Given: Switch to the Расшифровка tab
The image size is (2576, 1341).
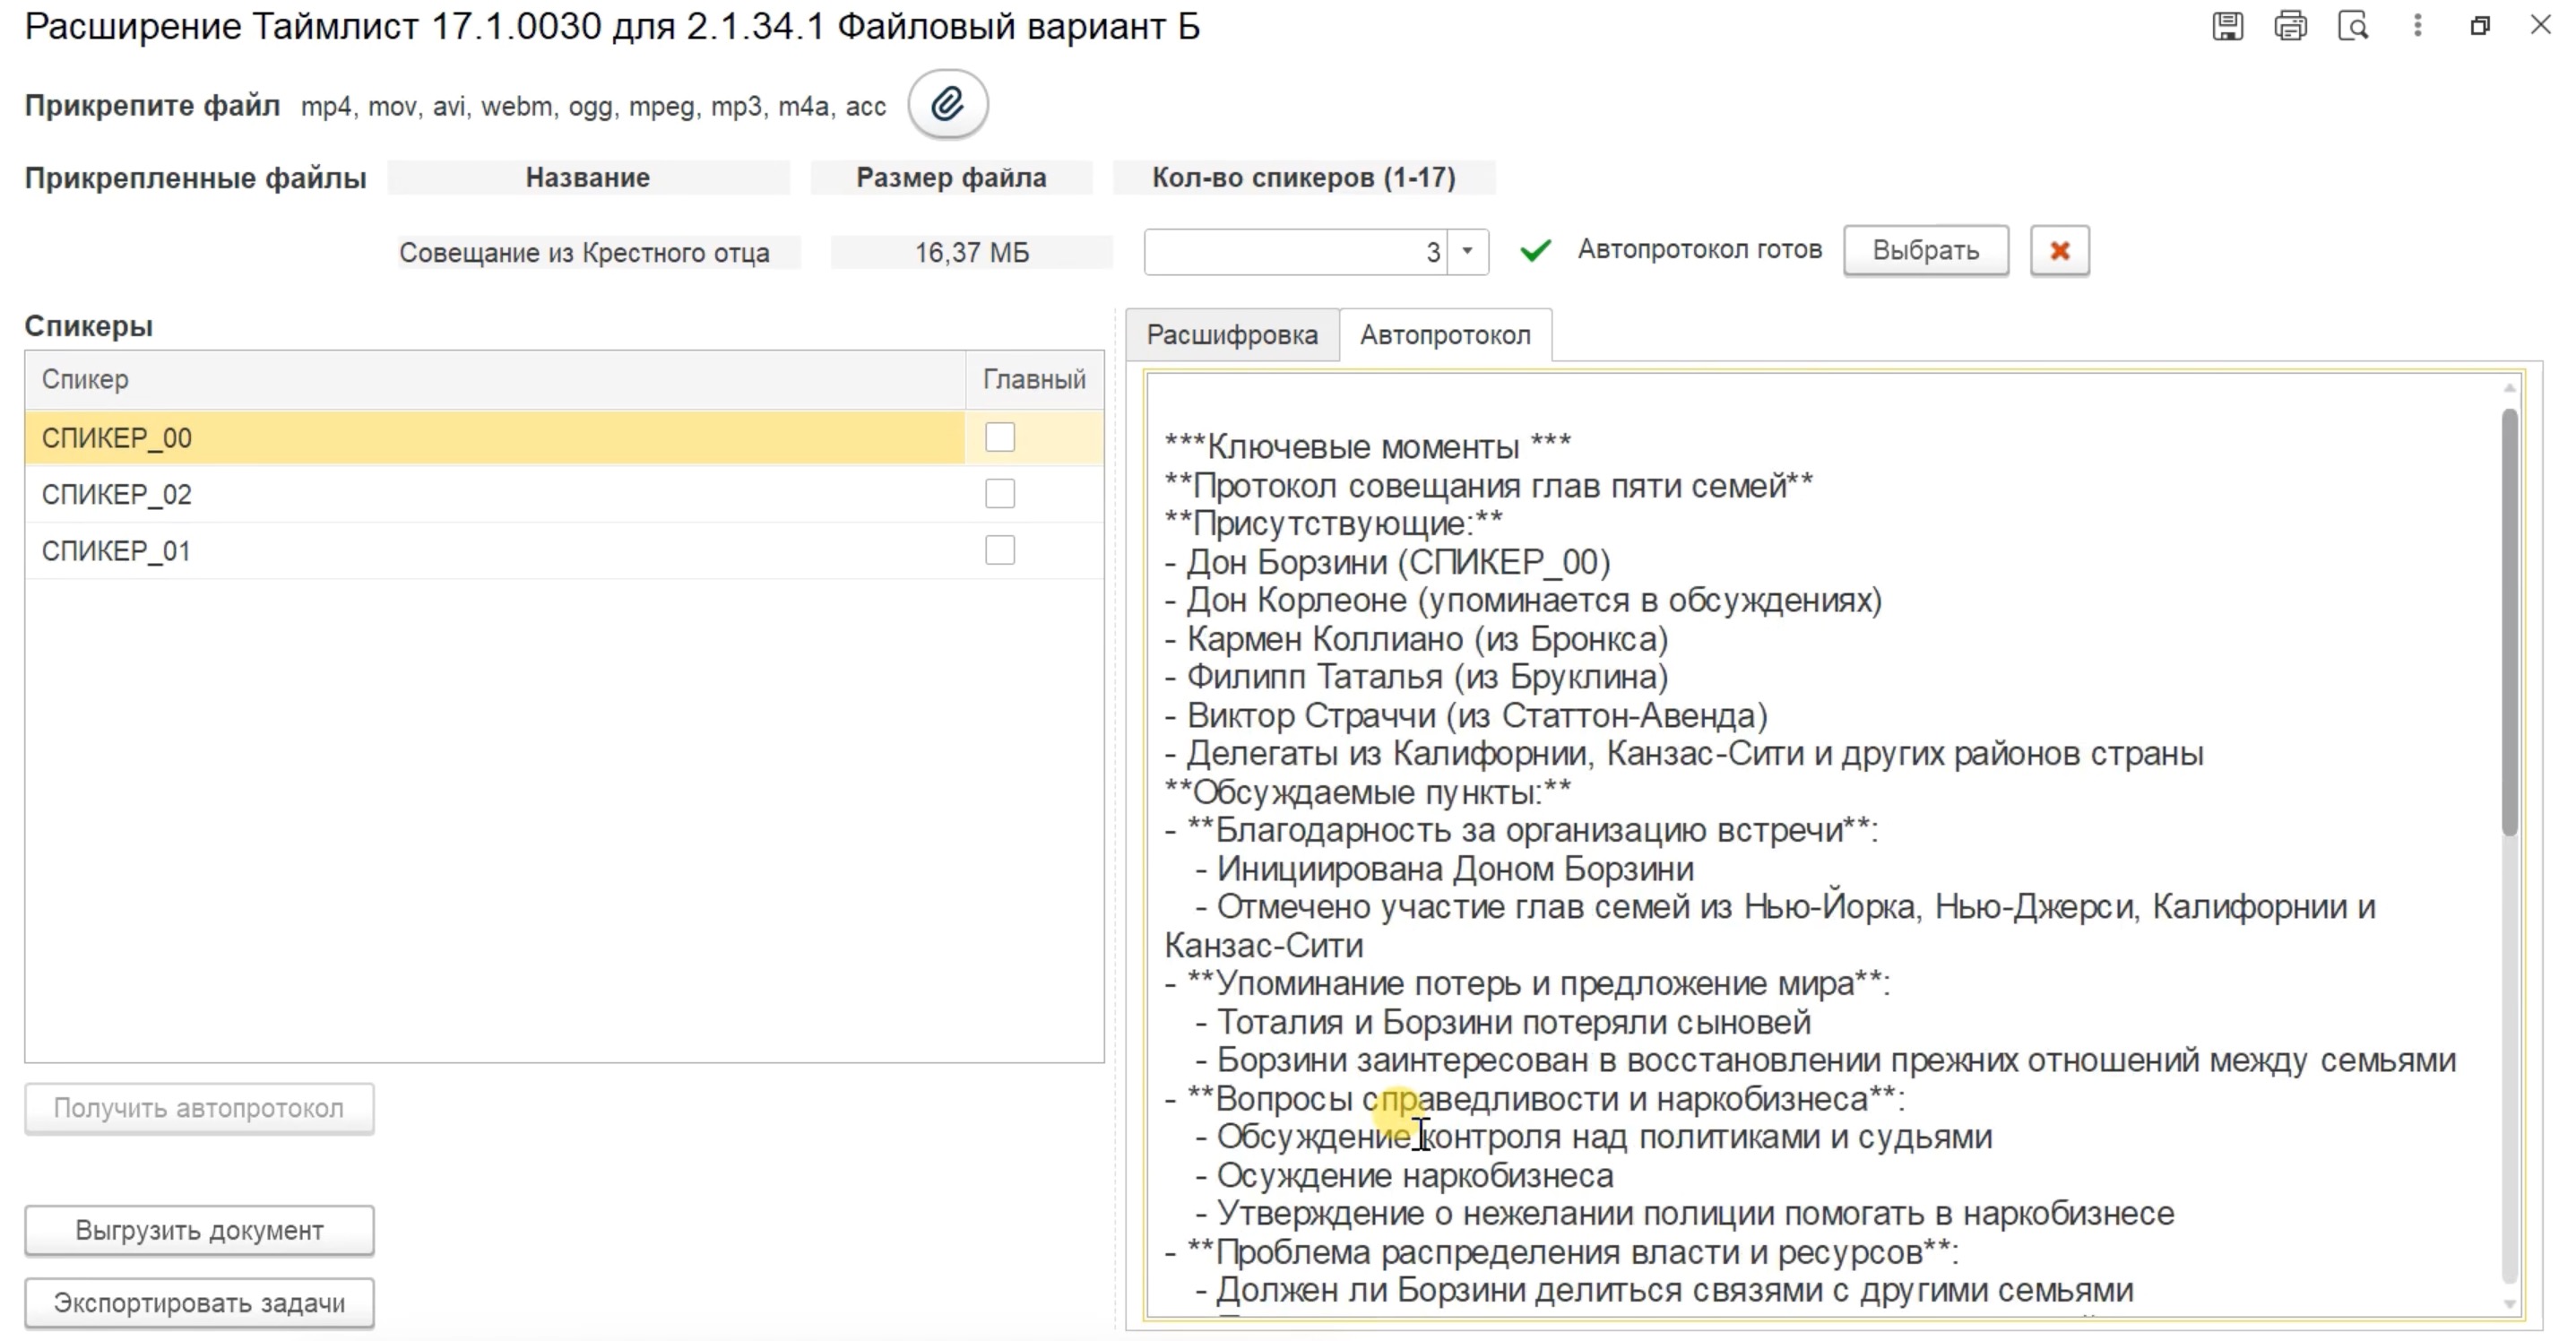Looking at the screenshot, I should click(1232, 335).
